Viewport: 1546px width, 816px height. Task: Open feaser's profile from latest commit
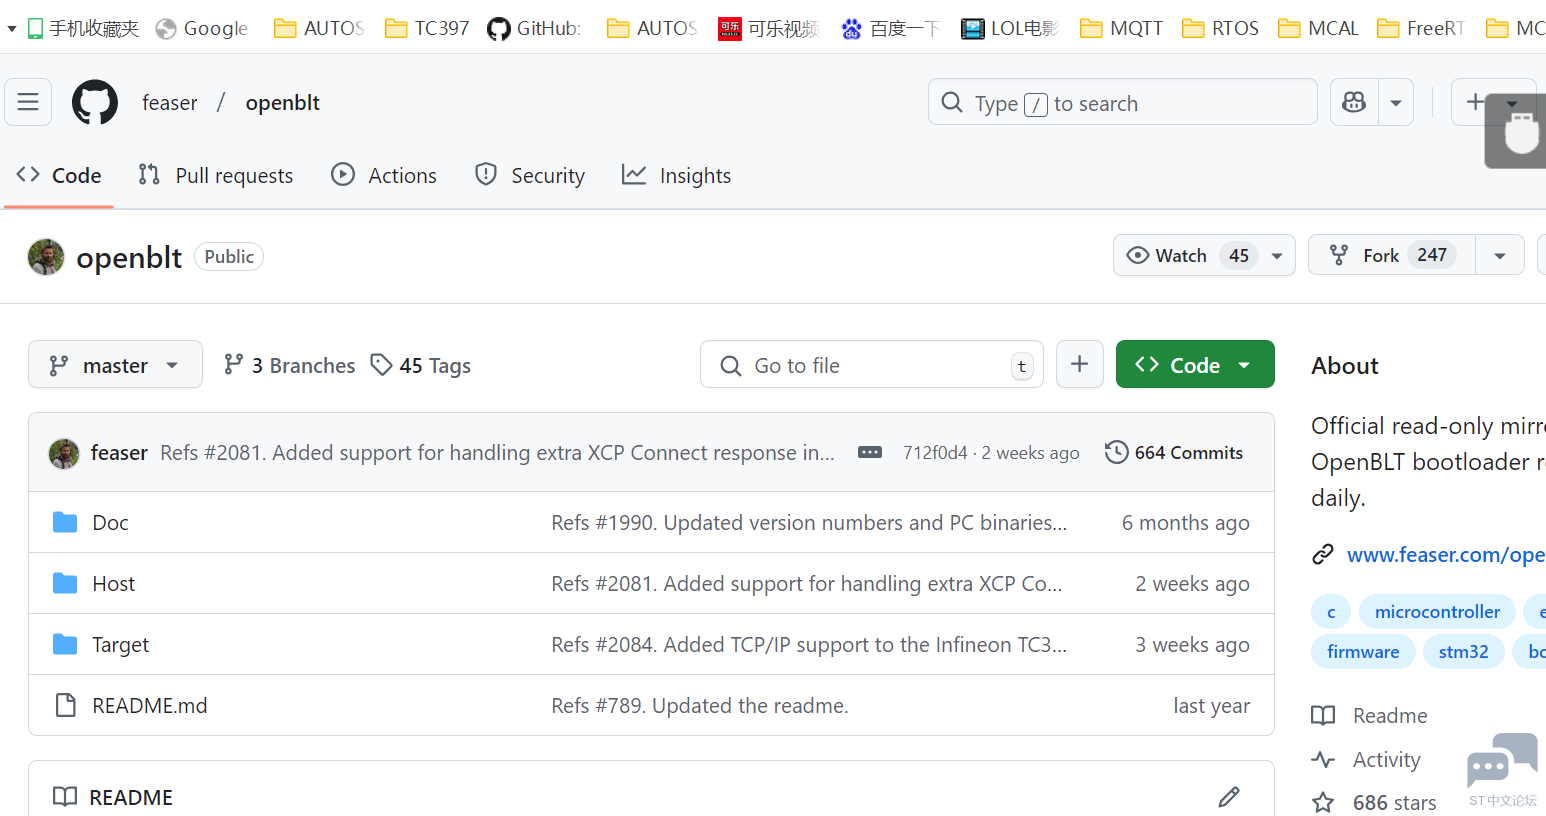(119, 453)
